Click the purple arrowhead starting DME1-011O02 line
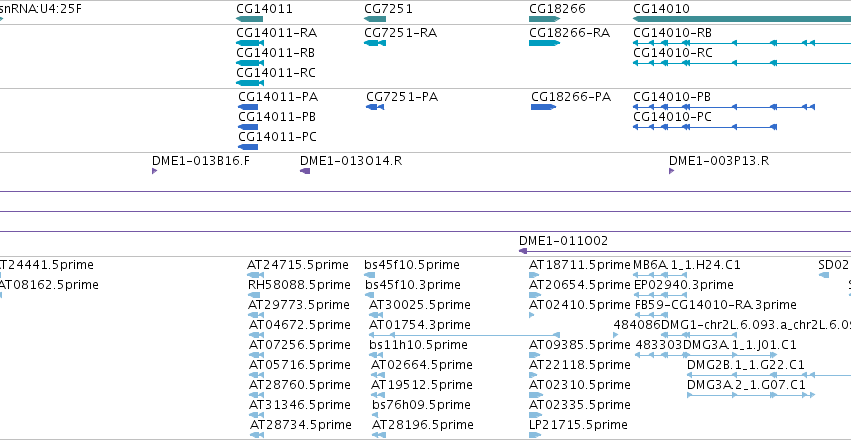The image size is (851, 440). tap(523, 251)
